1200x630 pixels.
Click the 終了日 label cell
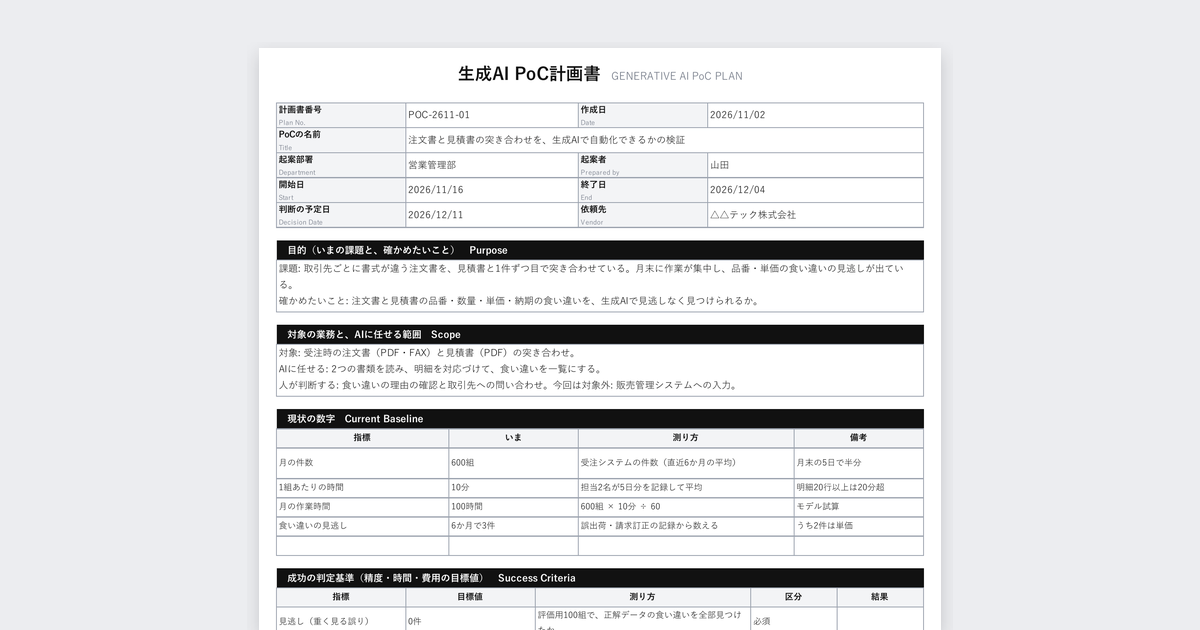click(x=643, y=190)
